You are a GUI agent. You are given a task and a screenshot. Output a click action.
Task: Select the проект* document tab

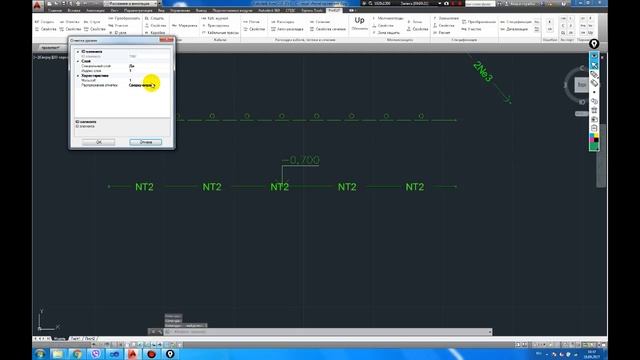51,47
